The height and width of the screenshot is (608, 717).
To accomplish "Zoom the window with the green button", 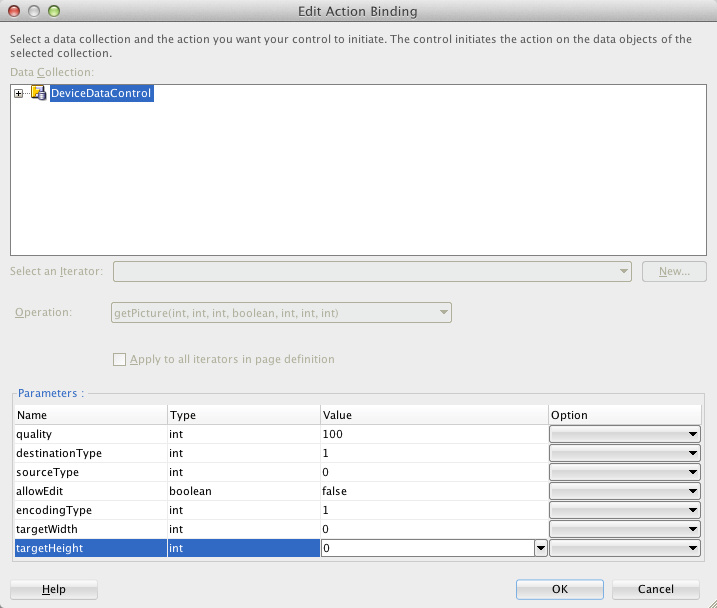I will pyautogui.click(x=54, y=11).
